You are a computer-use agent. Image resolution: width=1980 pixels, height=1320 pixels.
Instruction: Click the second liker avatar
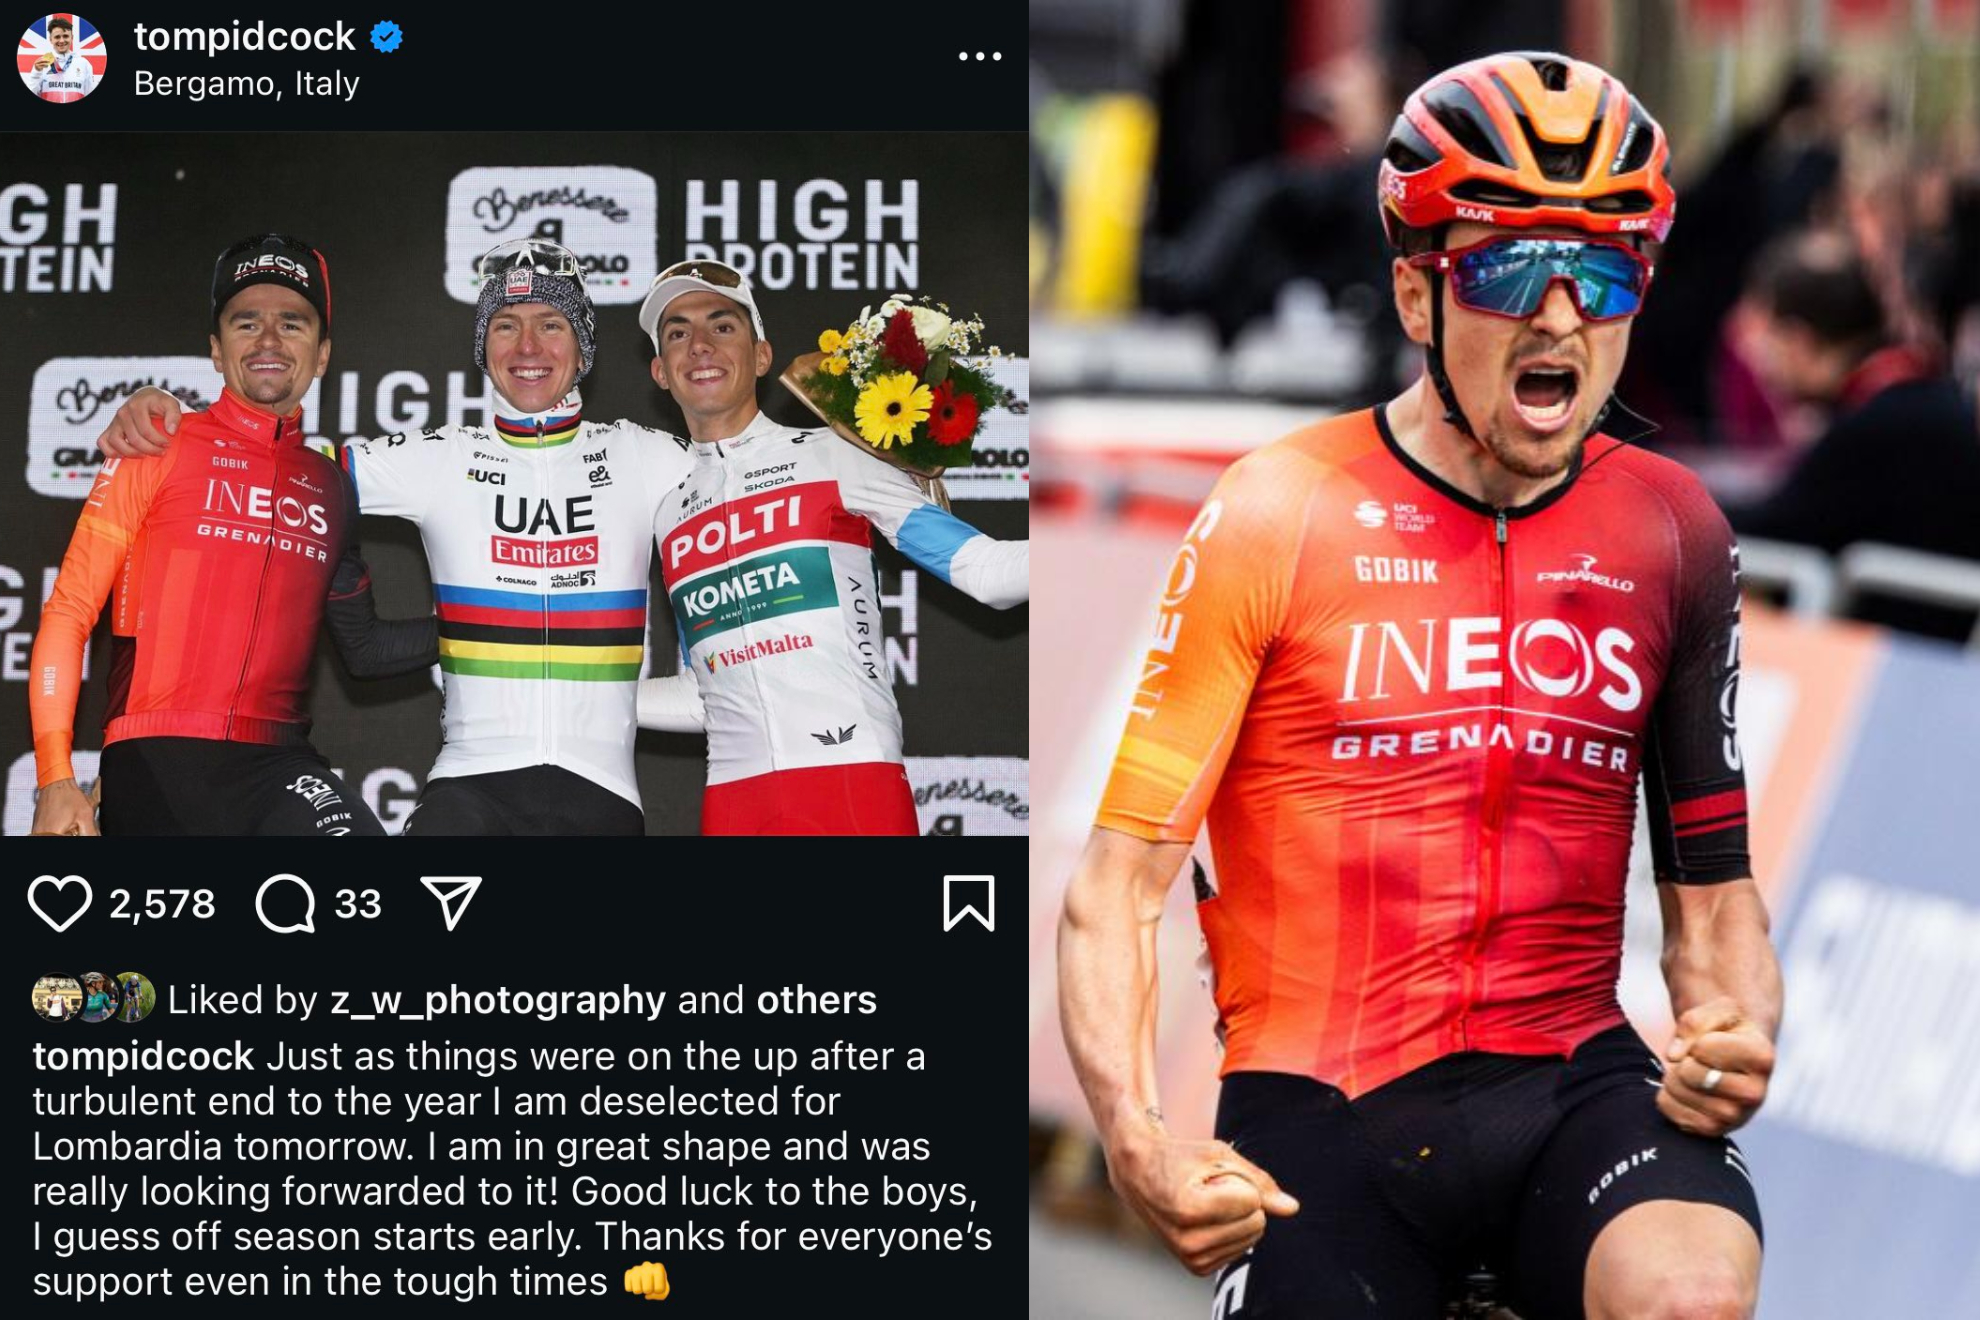[96, 997]
